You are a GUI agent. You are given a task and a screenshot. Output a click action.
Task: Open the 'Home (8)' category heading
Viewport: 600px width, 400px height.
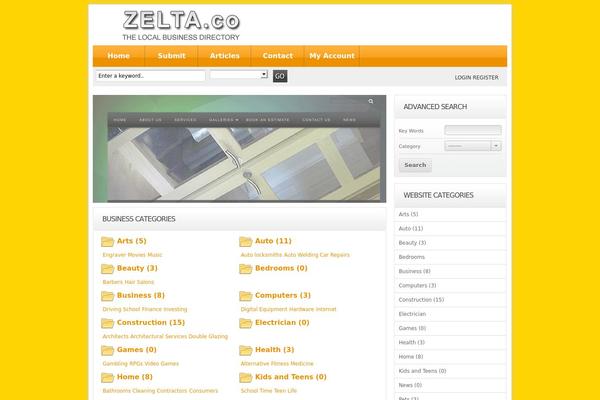coord(135,377)
